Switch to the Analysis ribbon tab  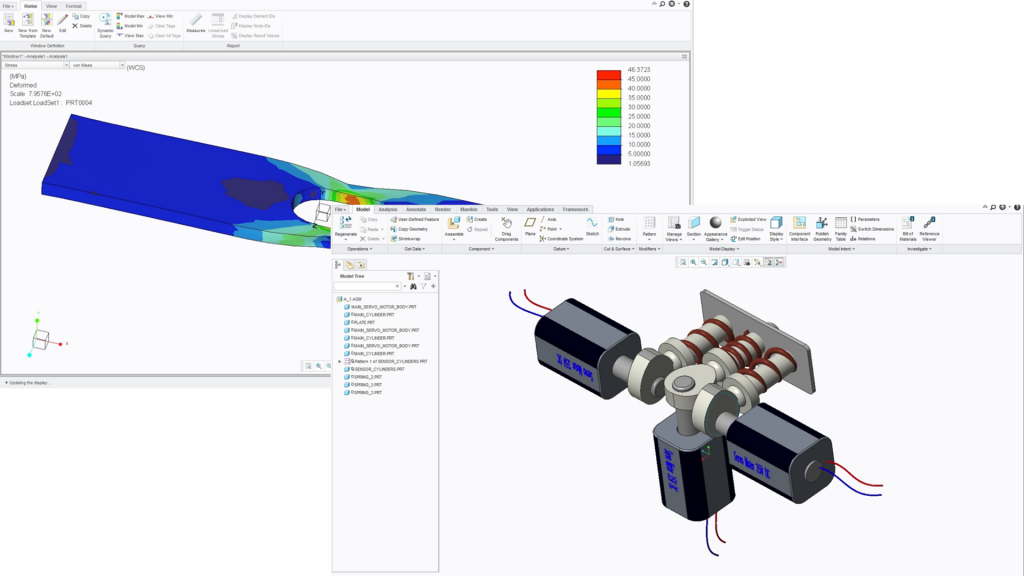388,210
